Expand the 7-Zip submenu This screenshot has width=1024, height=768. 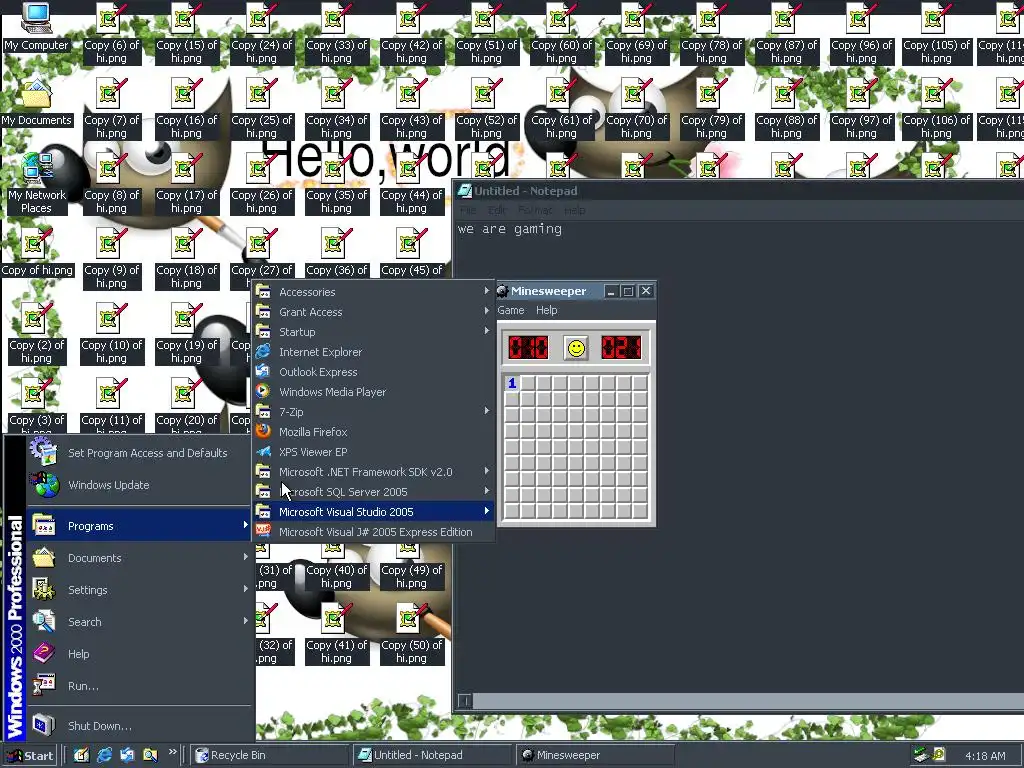pos(373,412)
